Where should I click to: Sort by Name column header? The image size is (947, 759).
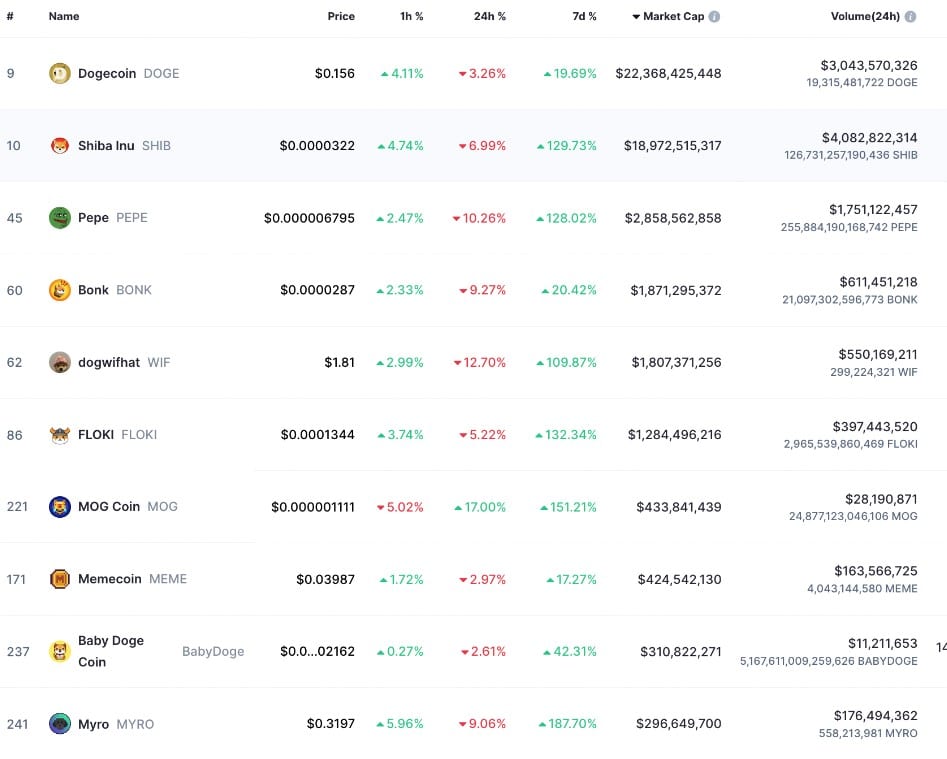(x=64, y=17)
